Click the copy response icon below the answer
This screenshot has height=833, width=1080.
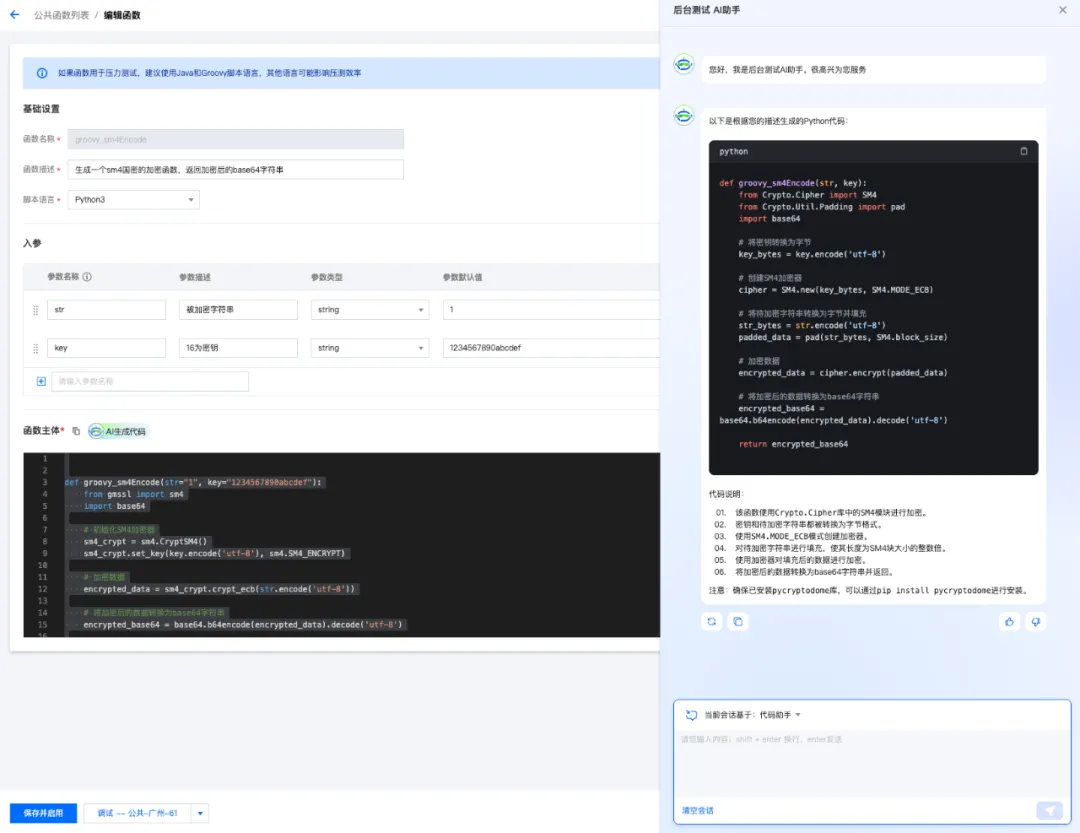[738, 621]
